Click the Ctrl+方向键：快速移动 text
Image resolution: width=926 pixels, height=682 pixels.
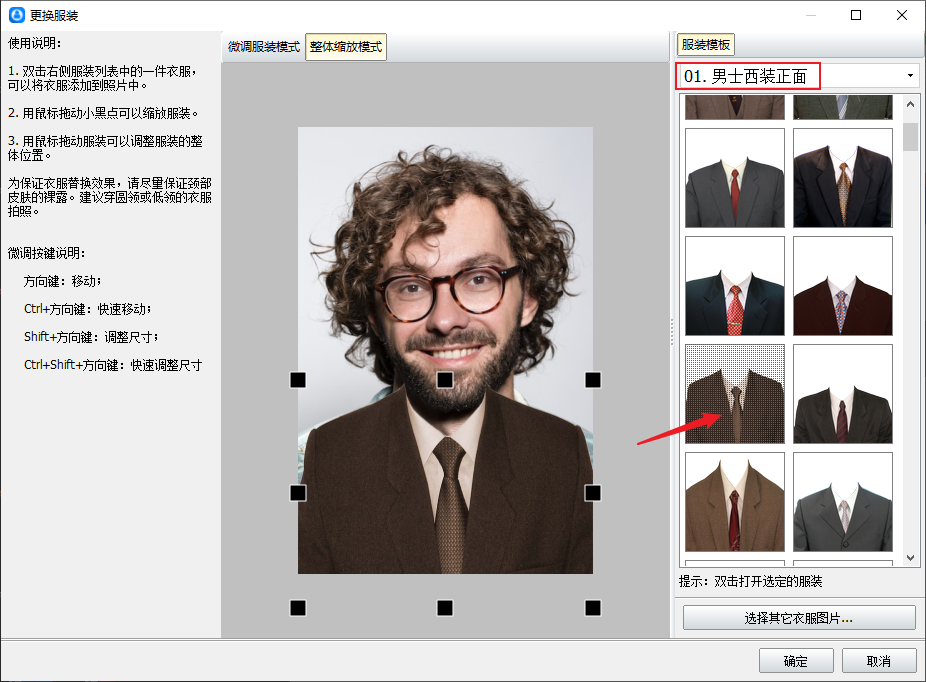pos(87,309)
